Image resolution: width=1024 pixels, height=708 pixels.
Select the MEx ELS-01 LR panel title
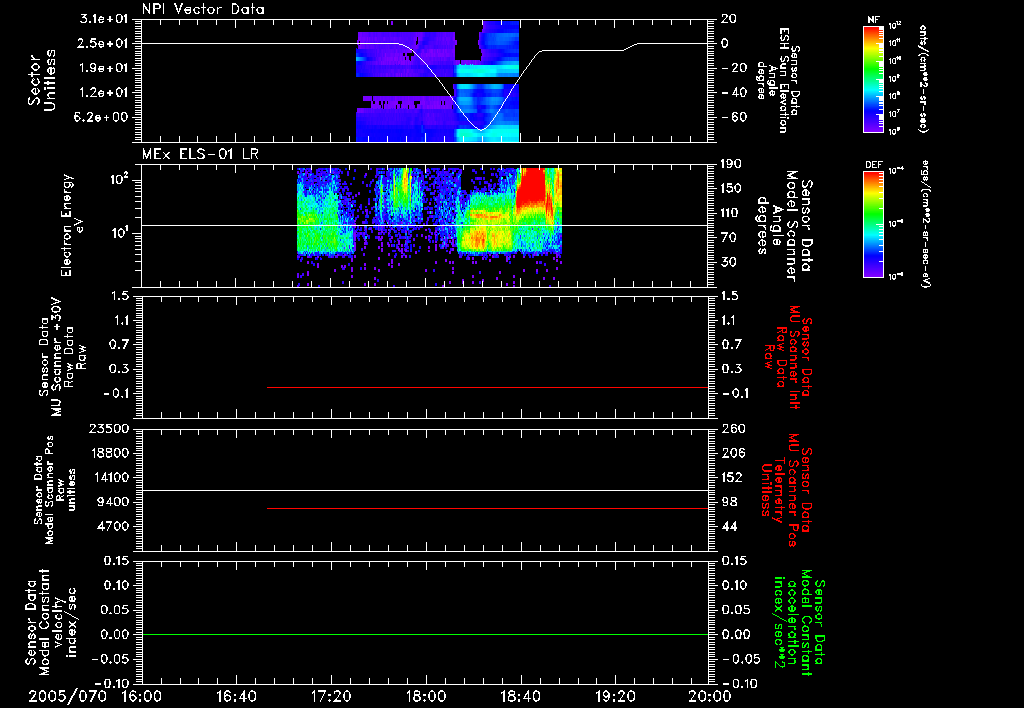[x=200, y=154]
